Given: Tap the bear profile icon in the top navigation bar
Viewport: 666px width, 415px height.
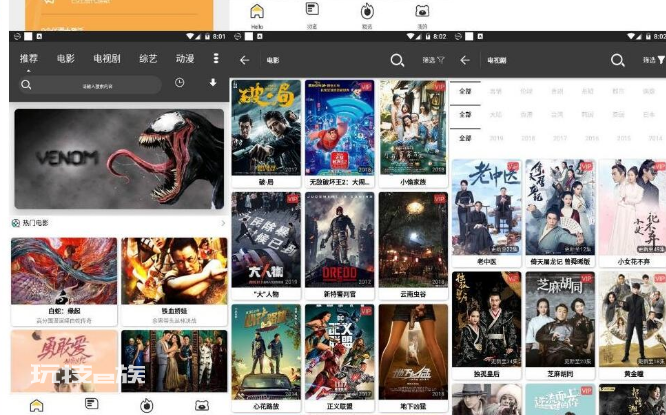Looking at the screenshot, I should tap(422, 11).
